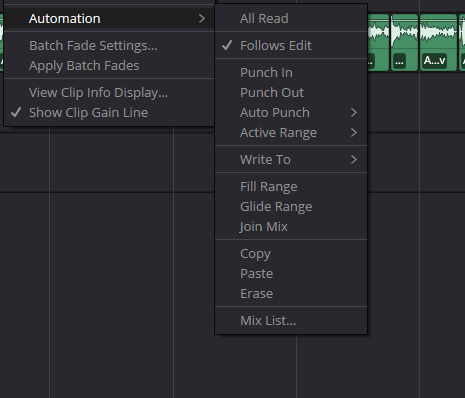Image resolution: width=465 pixels, height=398 pixels.
Task: Open View Clip Info Display...
Action: click(x=109, y=93)
